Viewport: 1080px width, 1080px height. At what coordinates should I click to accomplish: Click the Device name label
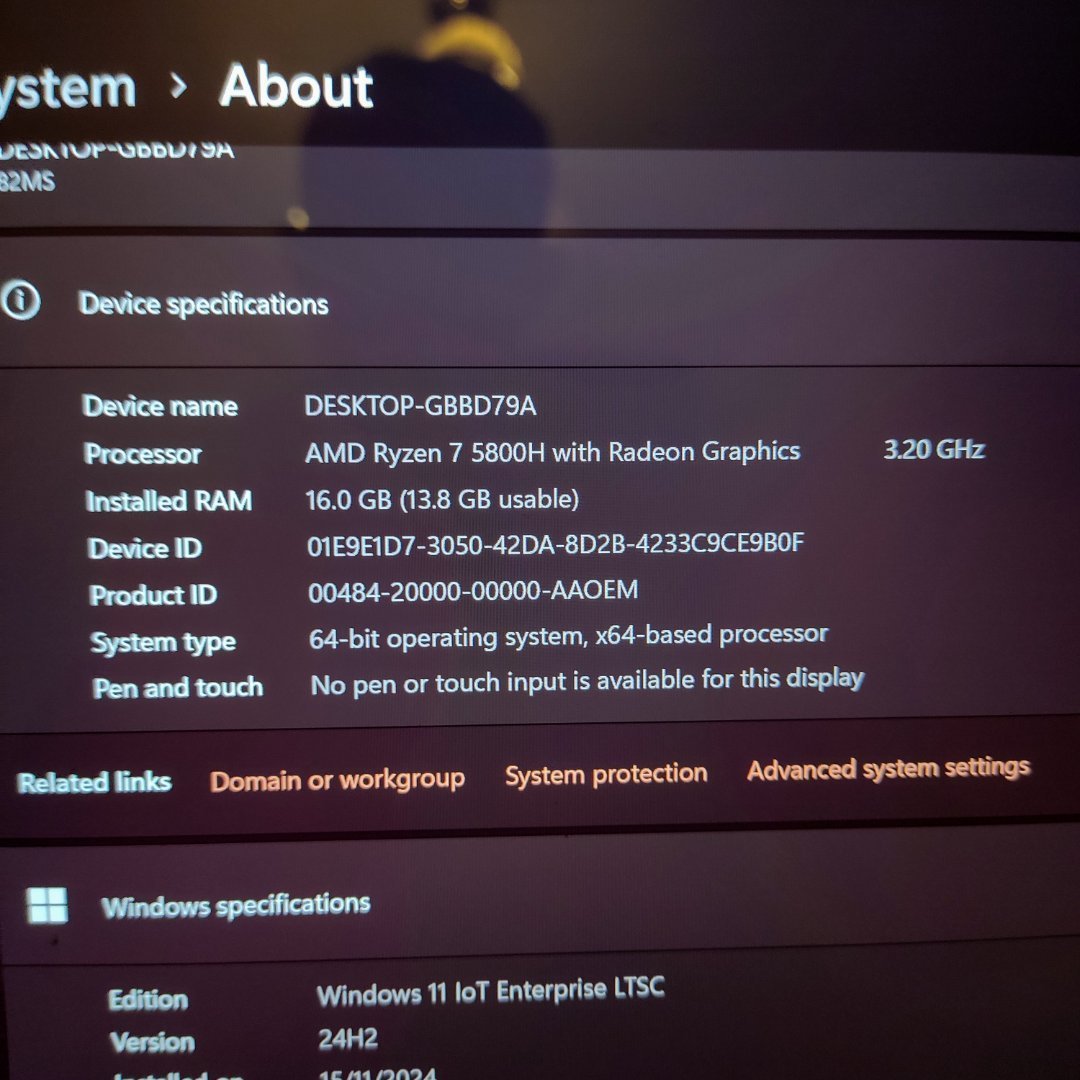[160, 406]
